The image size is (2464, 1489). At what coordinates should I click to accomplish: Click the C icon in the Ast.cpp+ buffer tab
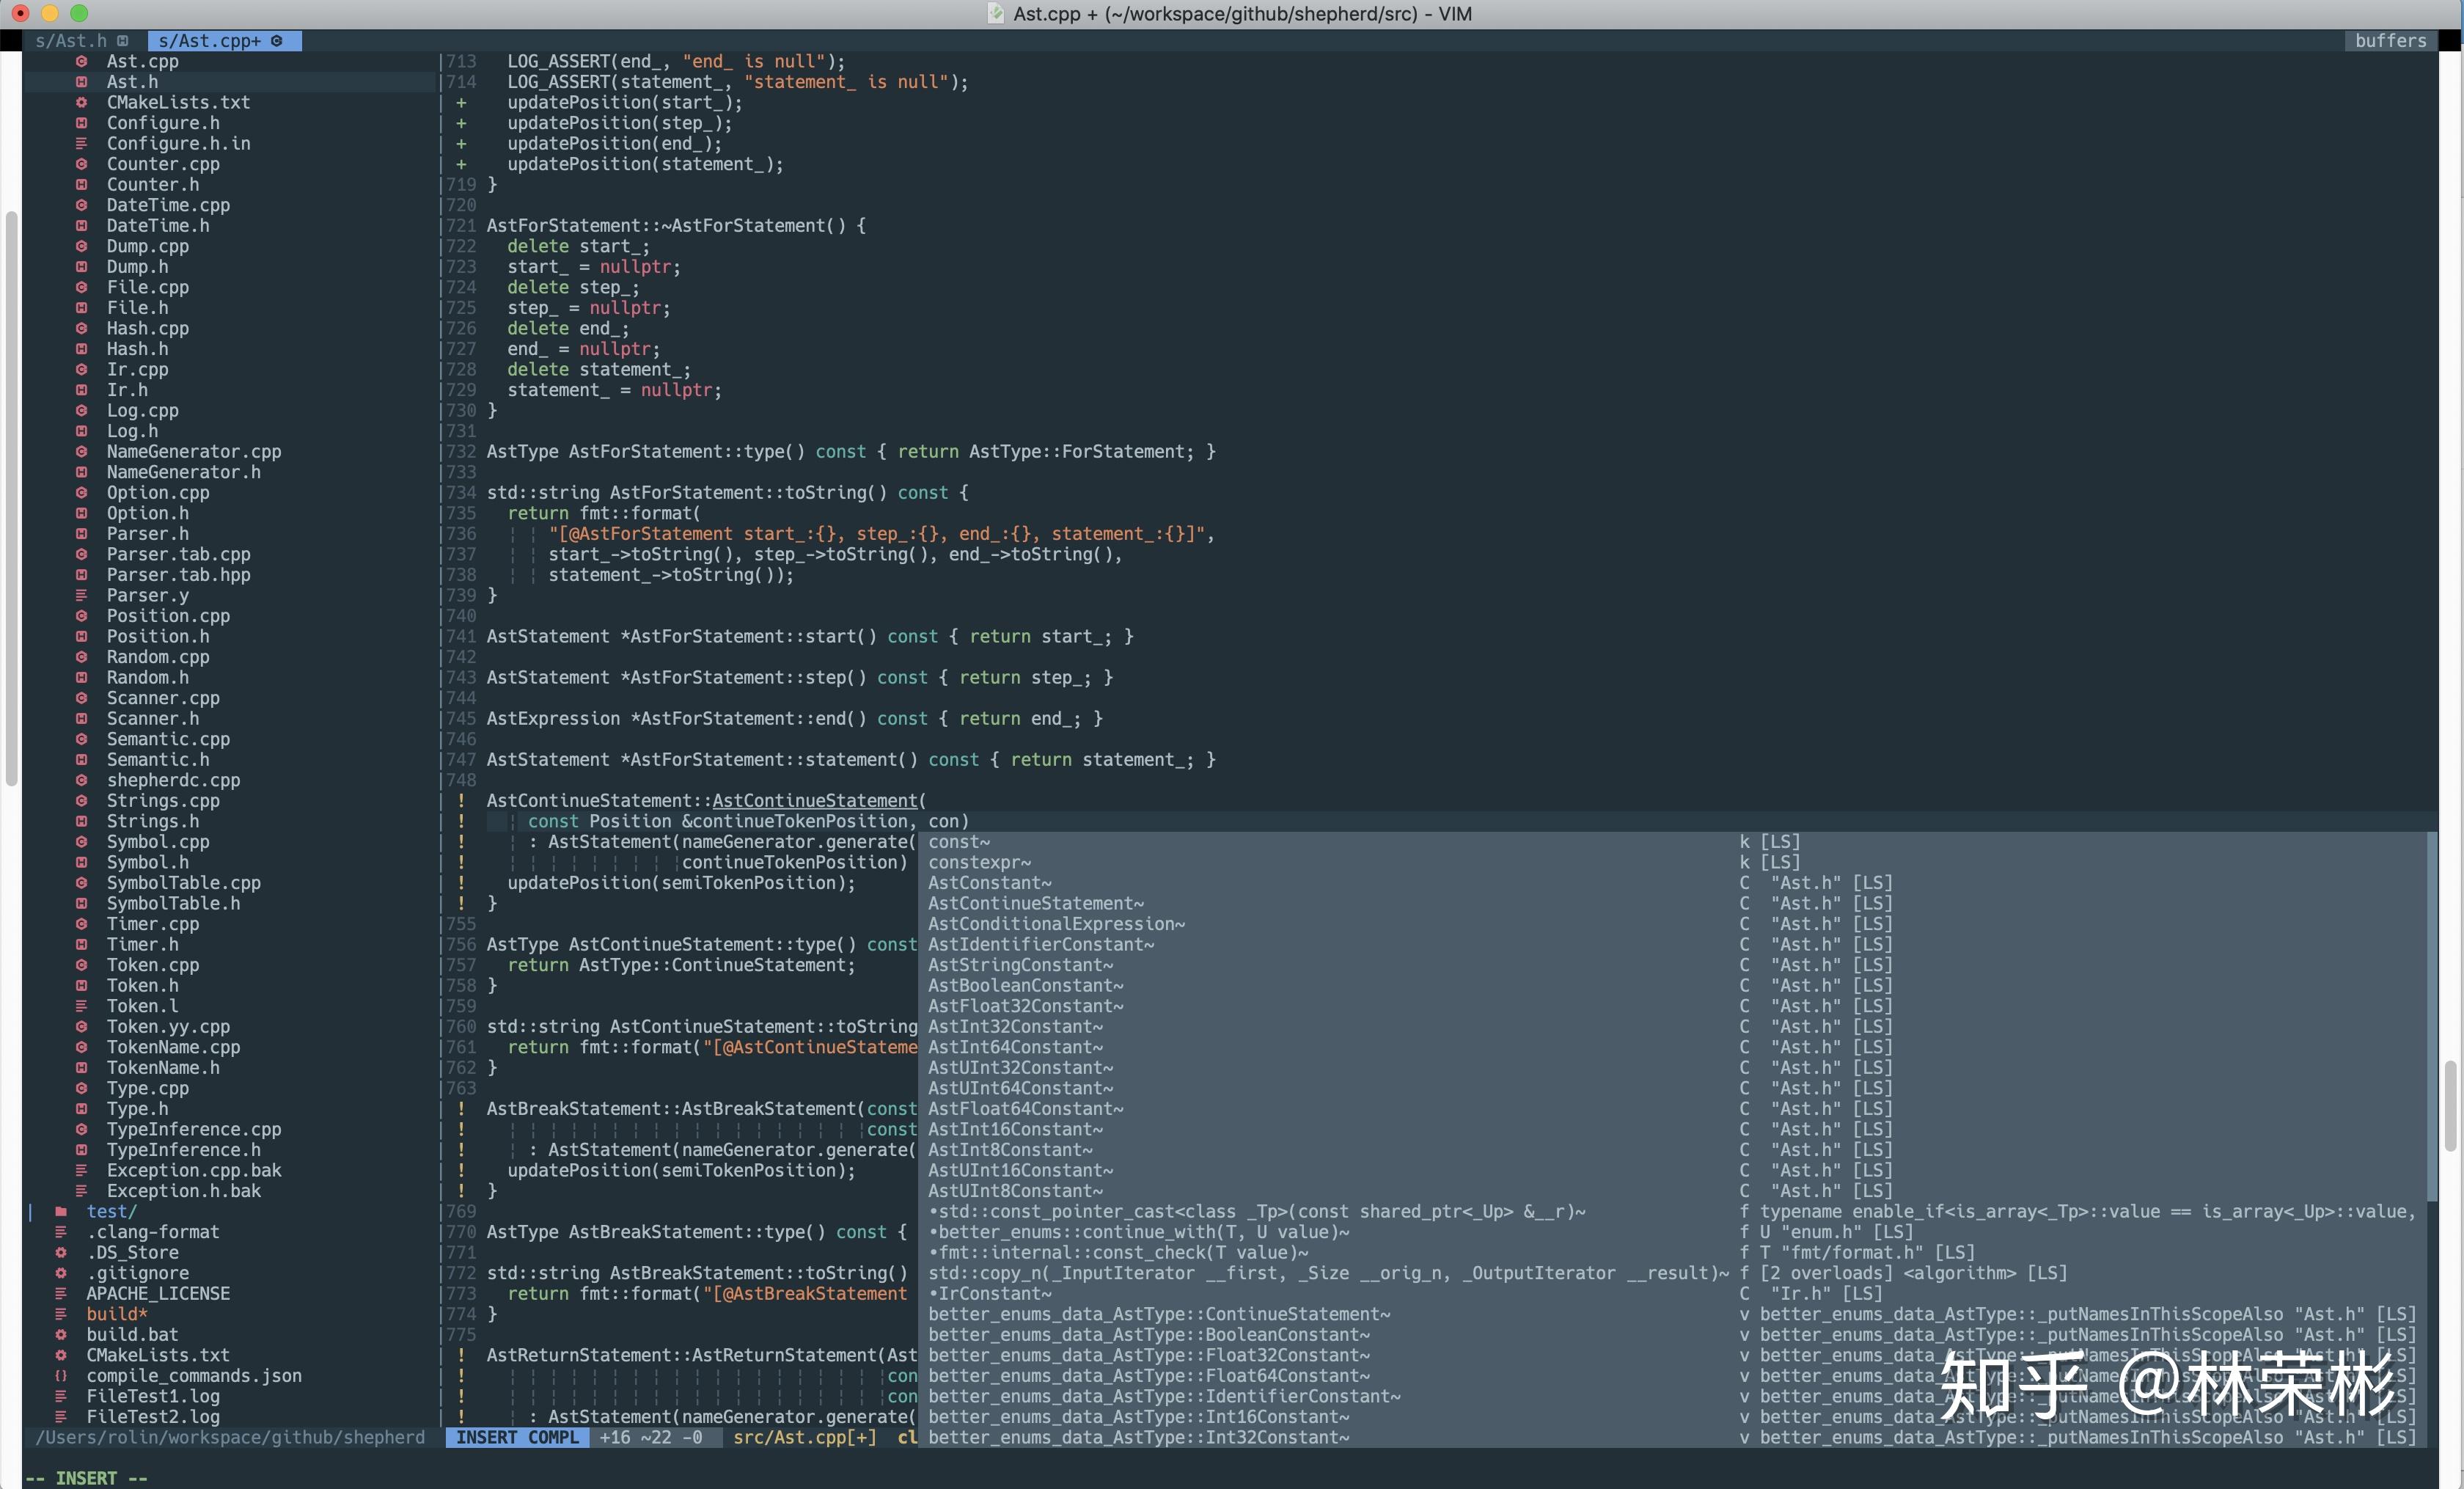pyautogui.click(x=277, y=41)
